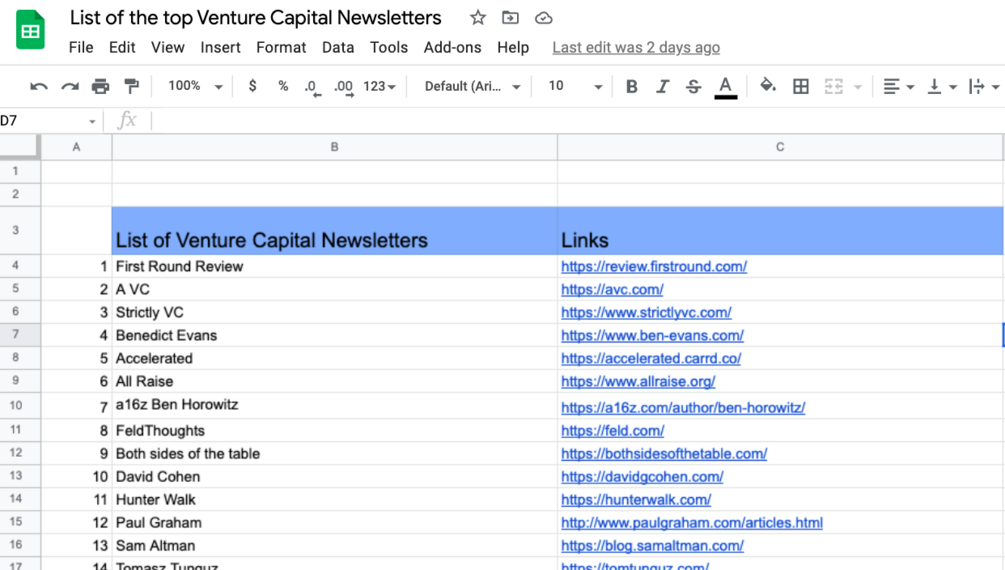The image size is (1005, 570).
Task: Toggle italic formatting
Action: [663, 86]
